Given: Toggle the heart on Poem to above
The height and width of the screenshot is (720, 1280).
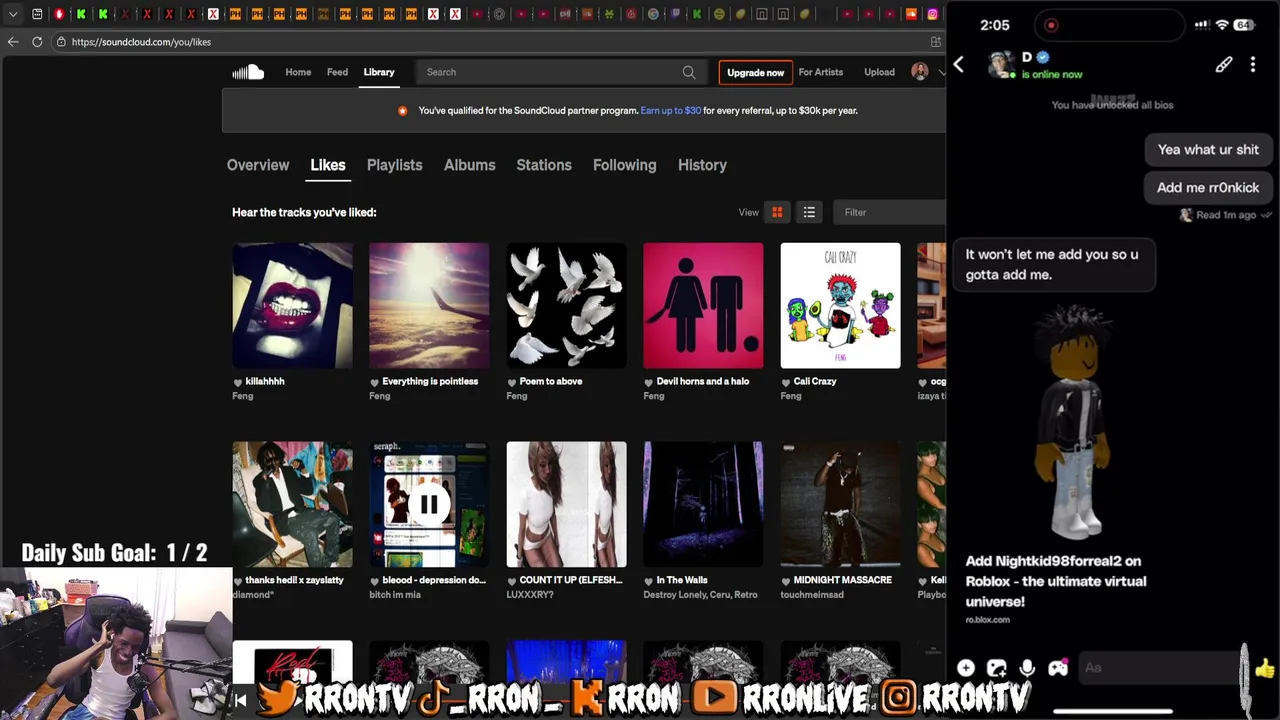Looking at the screenshot, I should tap(512, 382).
